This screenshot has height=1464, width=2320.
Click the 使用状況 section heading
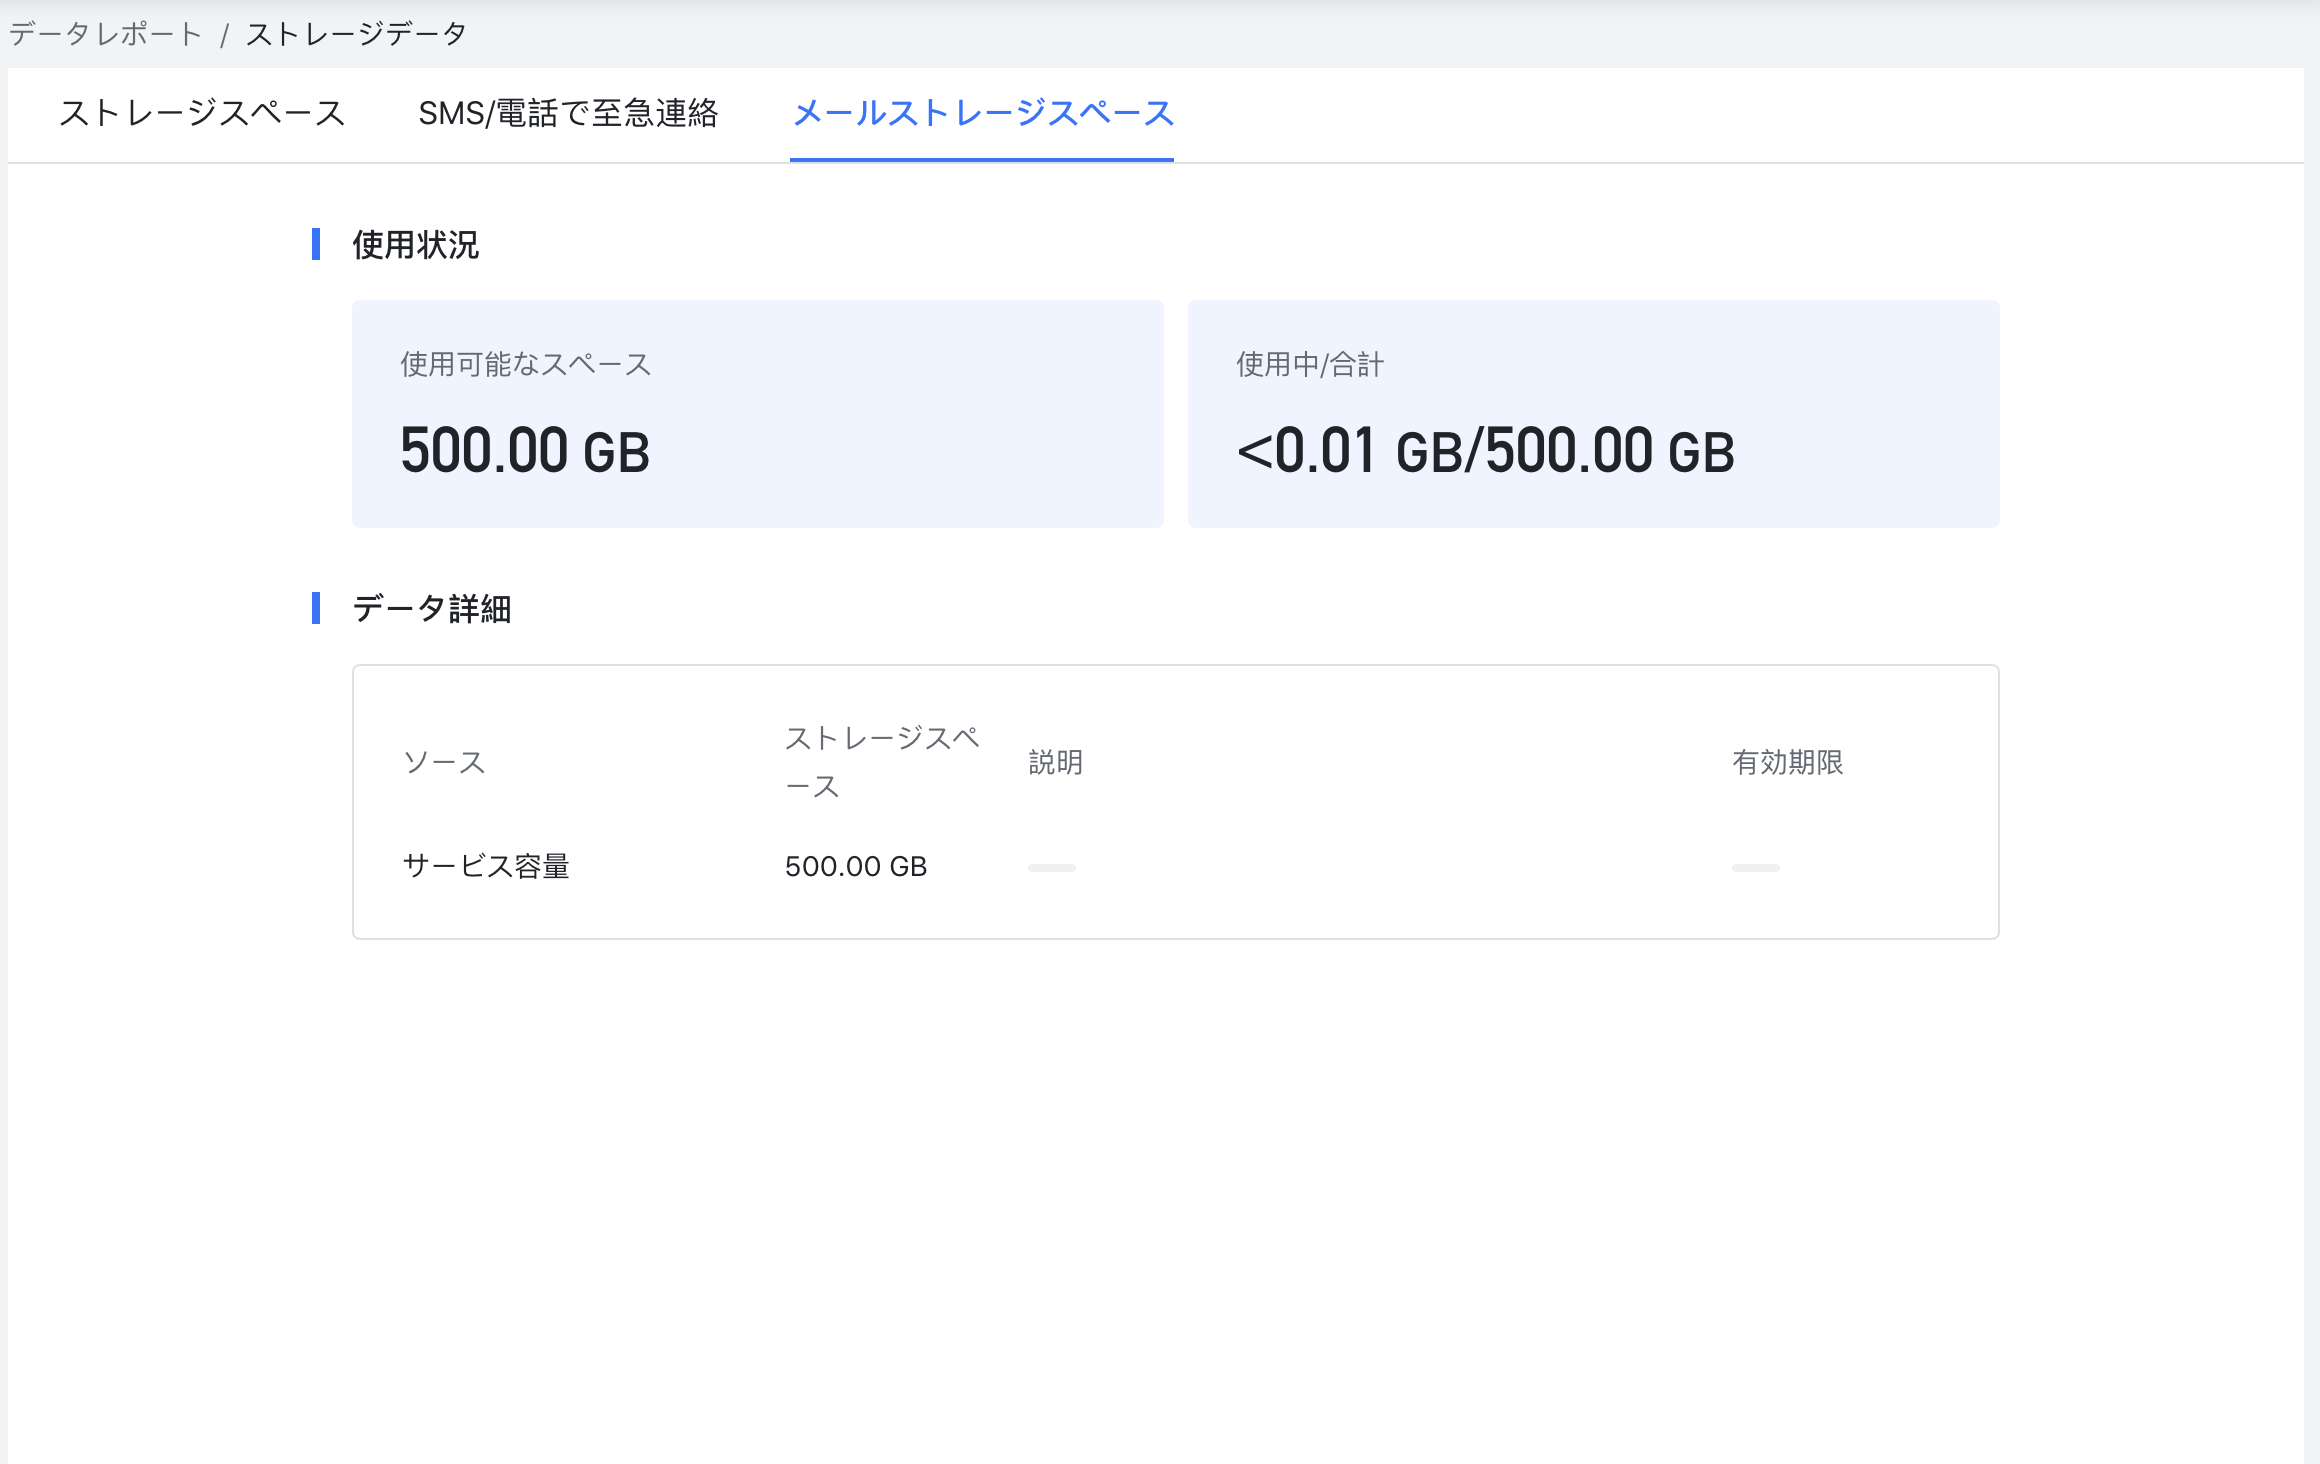(x=415, y=245)
